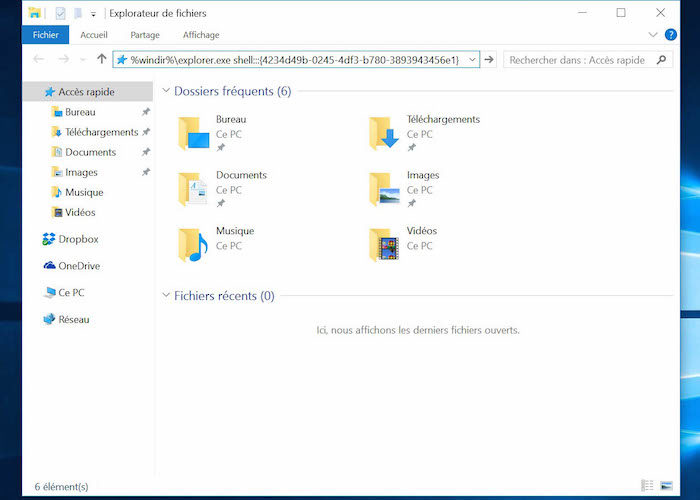
Task: Click the Dropbox icon in the sidebar
Action: [49, 239]
